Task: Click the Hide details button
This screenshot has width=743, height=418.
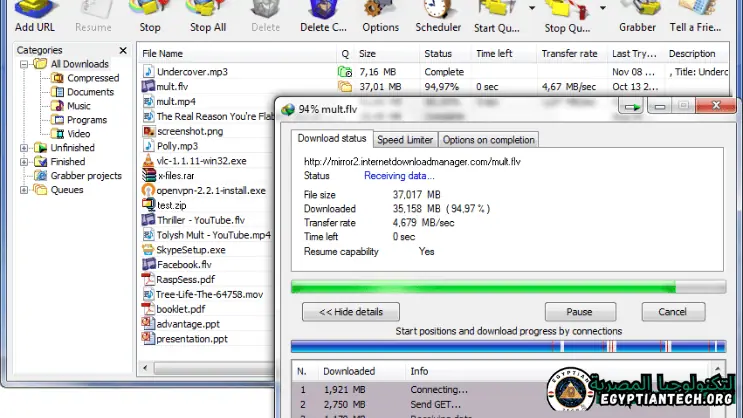Action: click(351, 312)
